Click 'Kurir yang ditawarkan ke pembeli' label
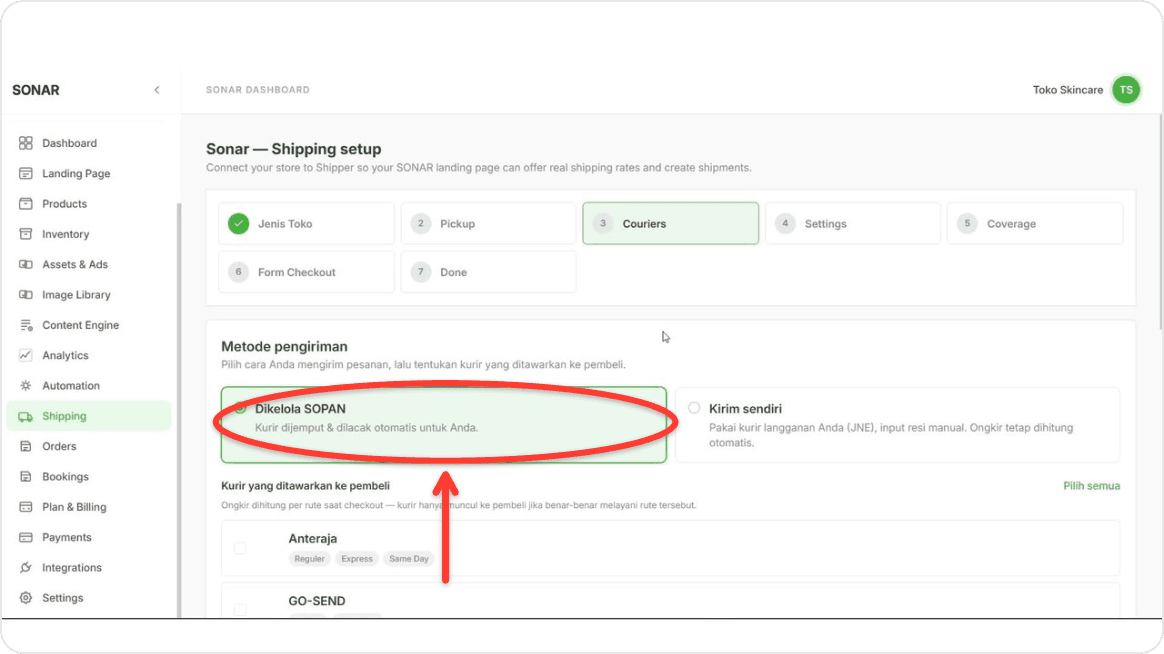Image resolution: width=1164 pixels, height=654 pixels. [305, 485]
